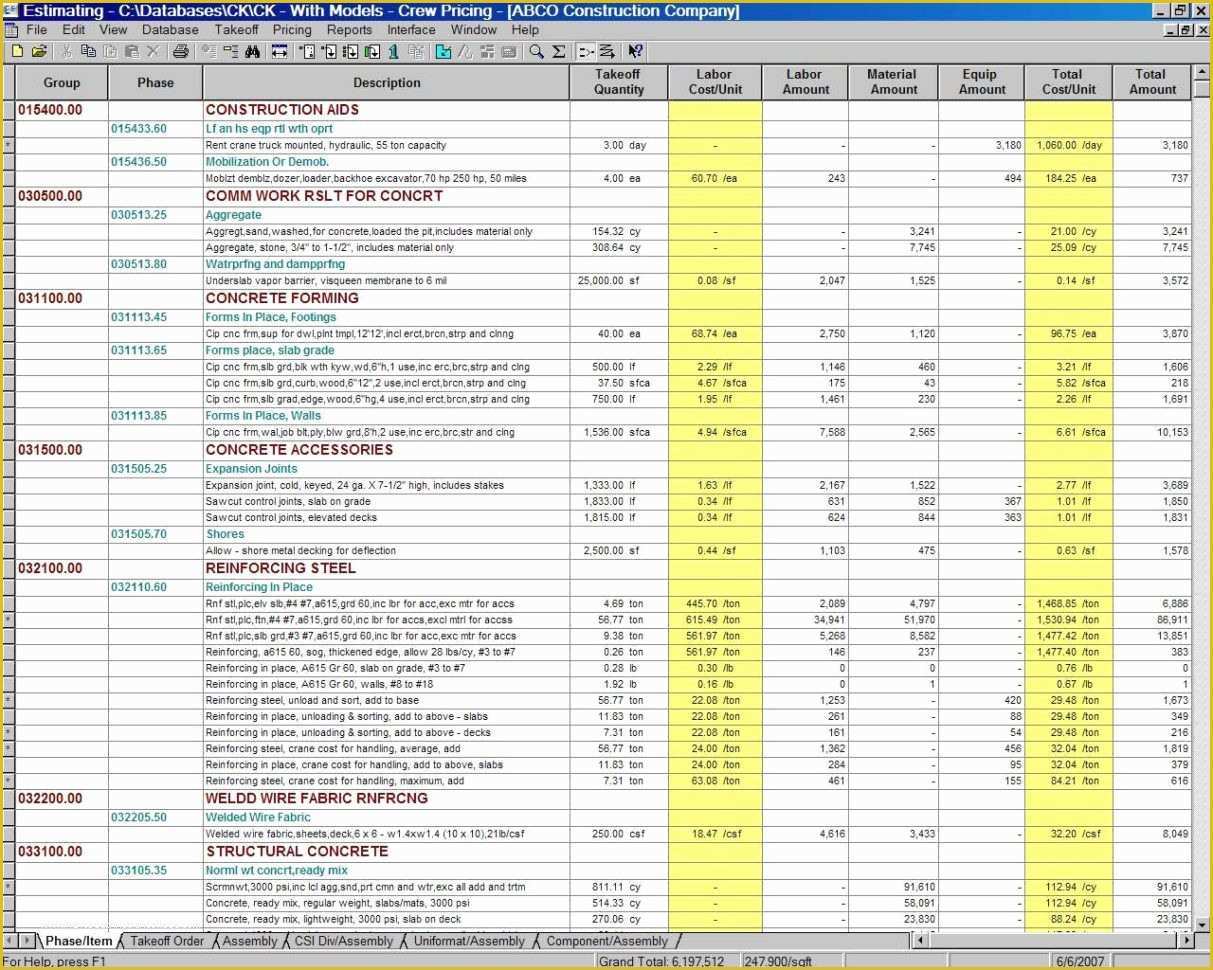Click the New document toolbar icon
This screenshot has width=1213, height=970.
[18, 51]
